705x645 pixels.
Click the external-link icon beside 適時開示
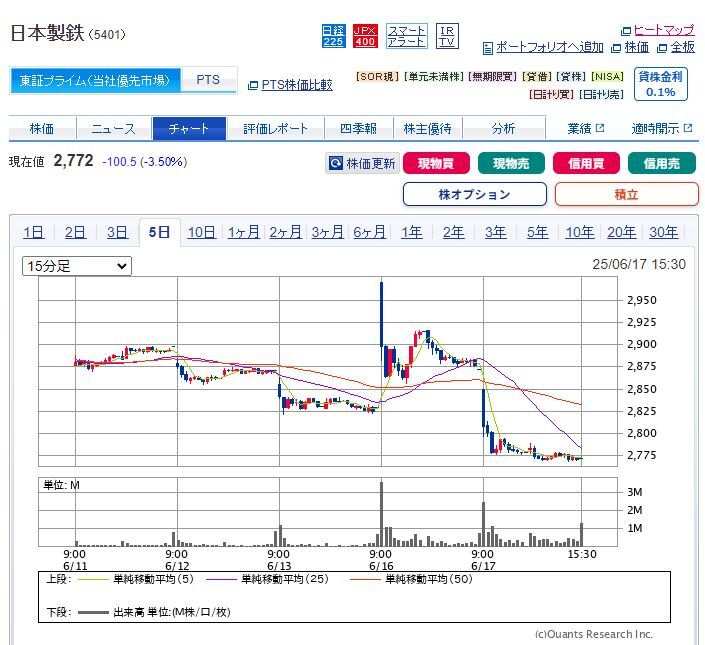point(688,128)
